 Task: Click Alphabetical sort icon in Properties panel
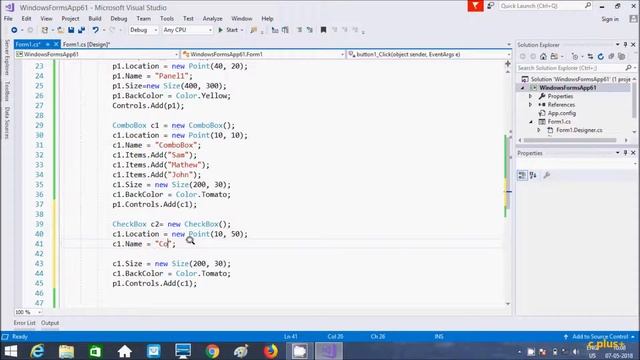point(533,175)
